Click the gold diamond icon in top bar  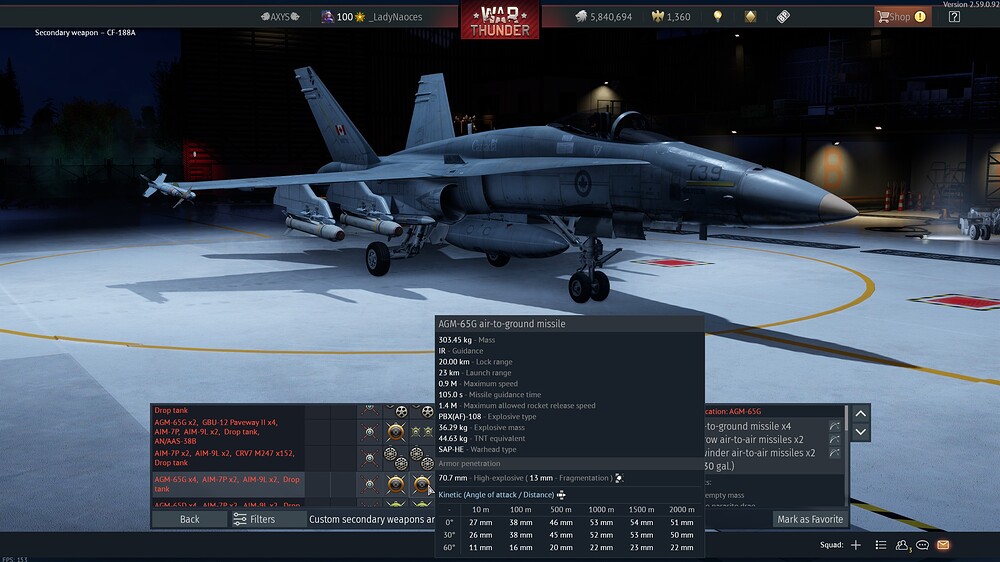(x=750, y=17)
